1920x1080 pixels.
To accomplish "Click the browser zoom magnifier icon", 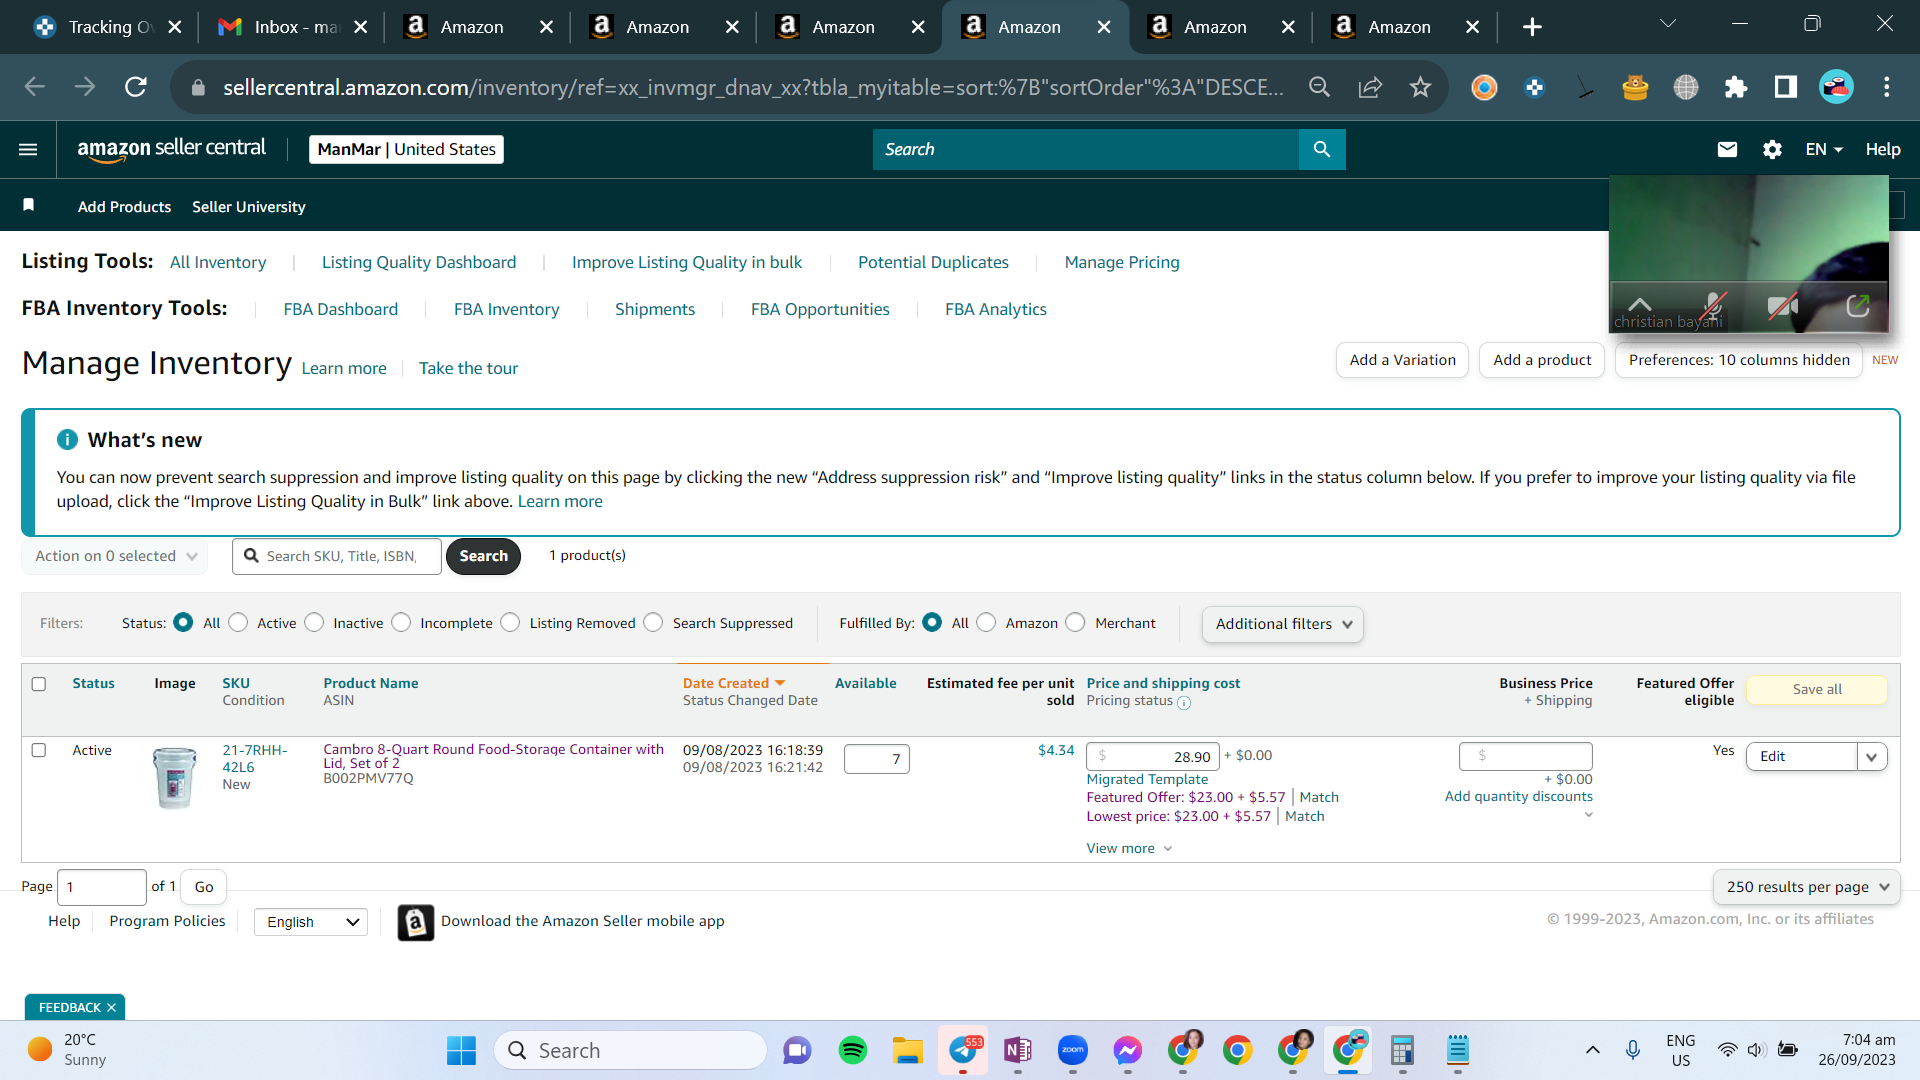I will tap(1320, 87).
